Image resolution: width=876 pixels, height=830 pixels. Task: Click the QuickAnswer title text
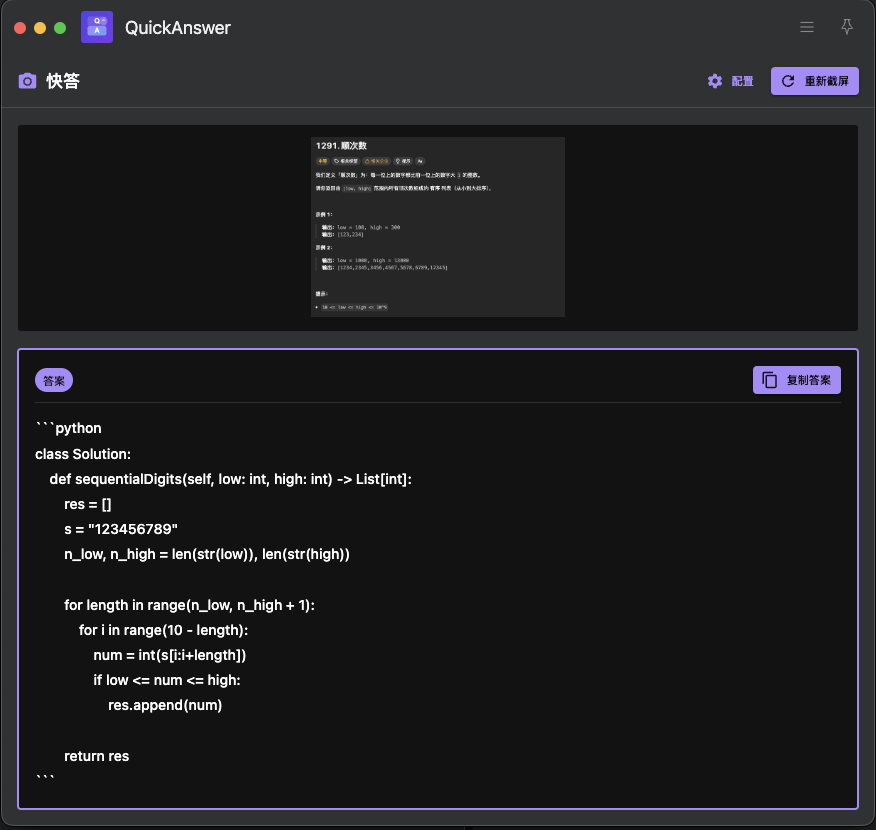(178, 28)
